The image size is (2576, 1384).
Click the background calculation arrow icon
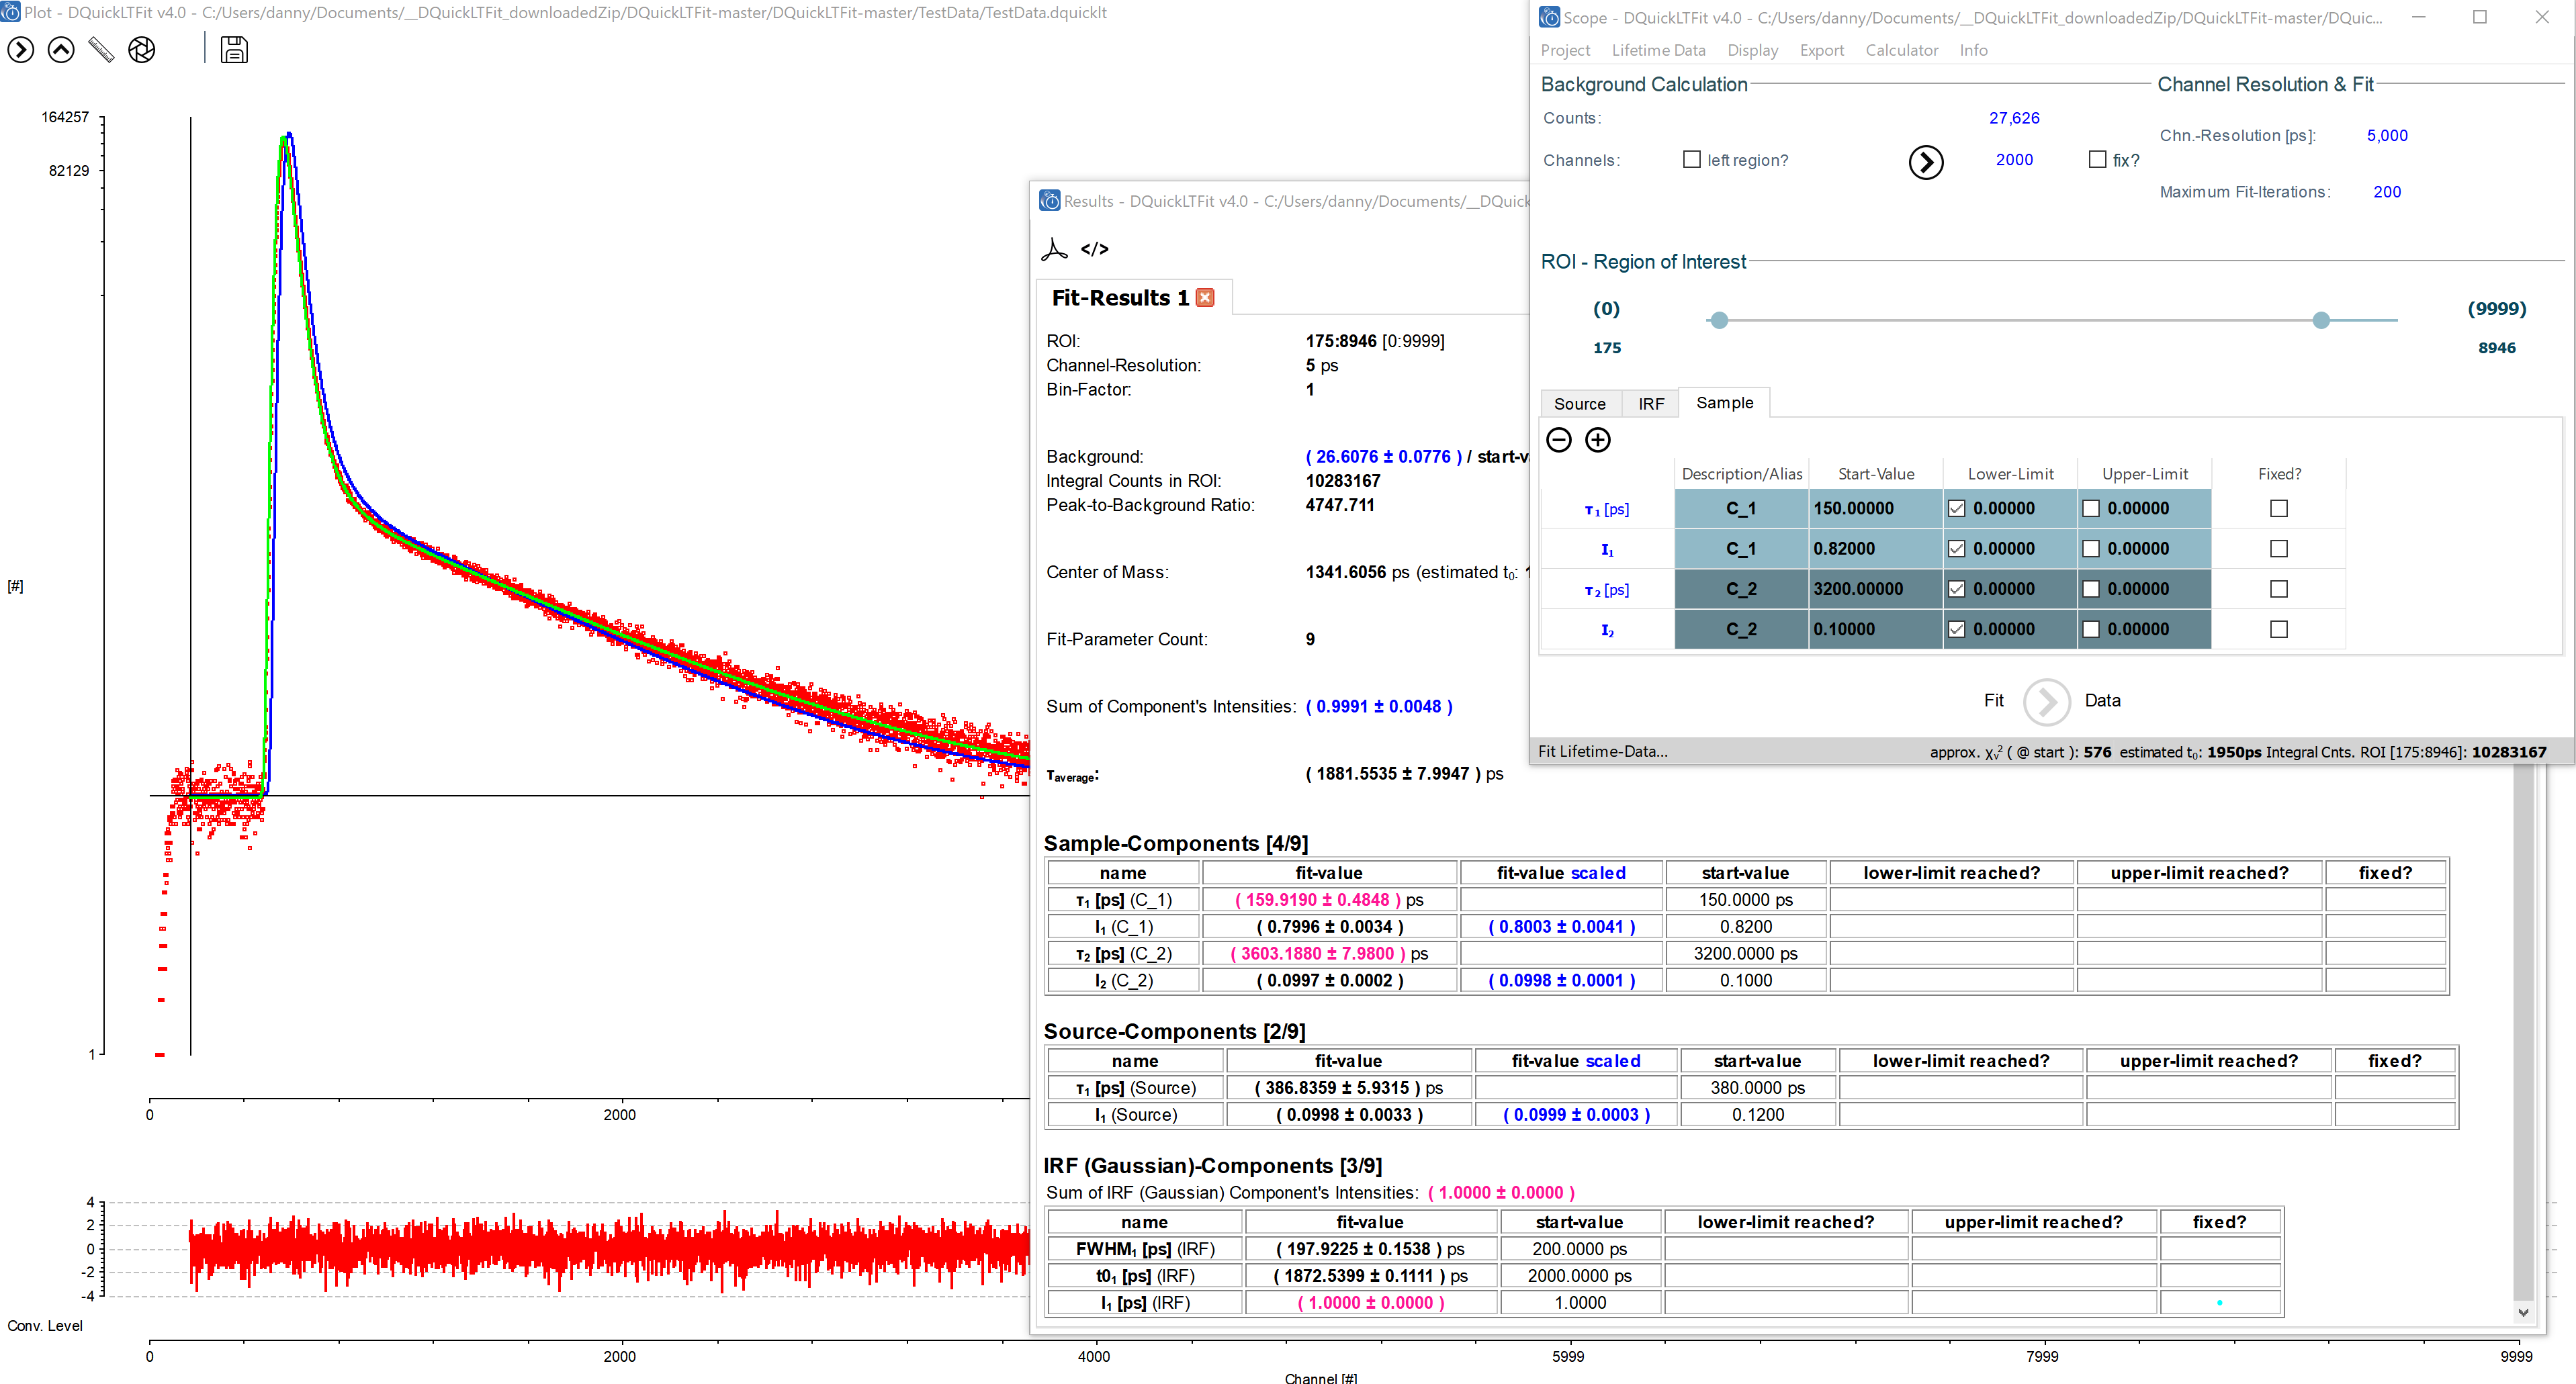click(1926, 162)
